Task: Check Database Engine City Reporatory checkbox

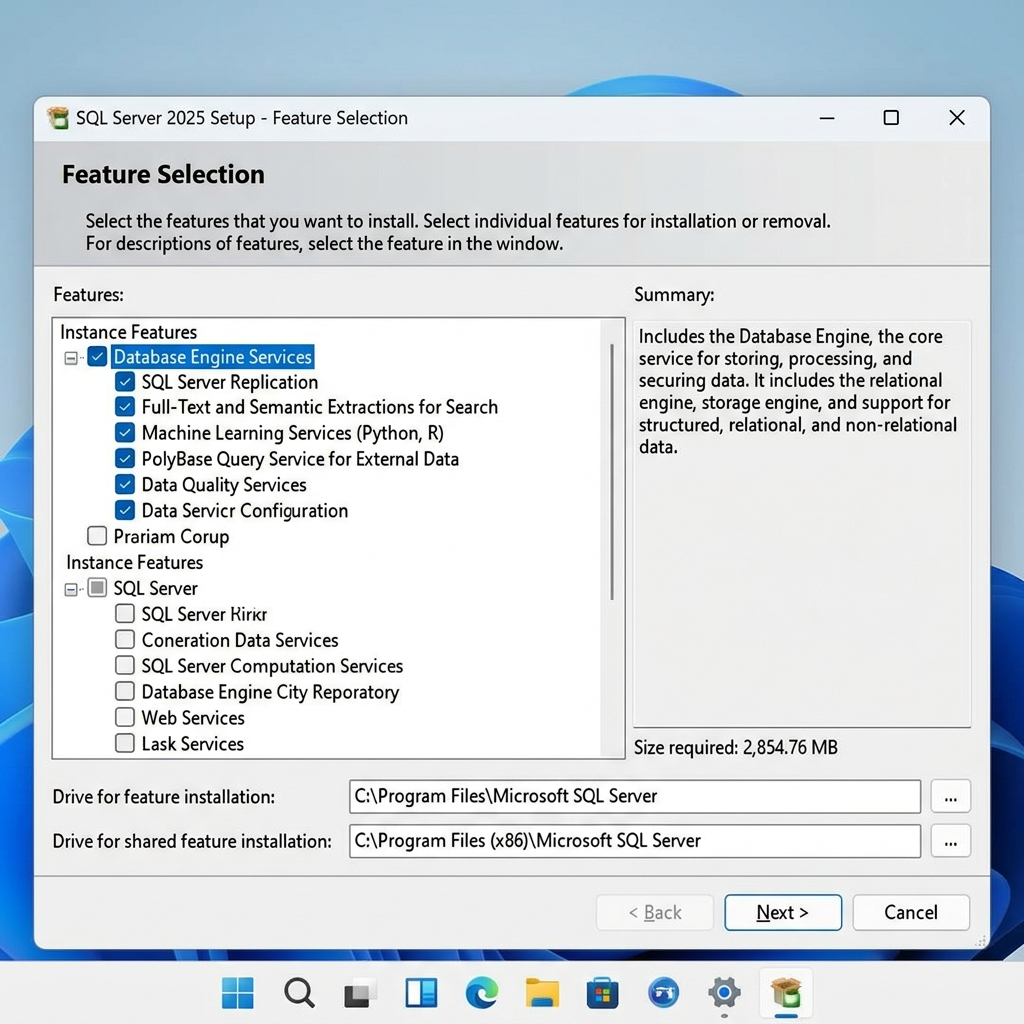Action: (x=125, y=691)
